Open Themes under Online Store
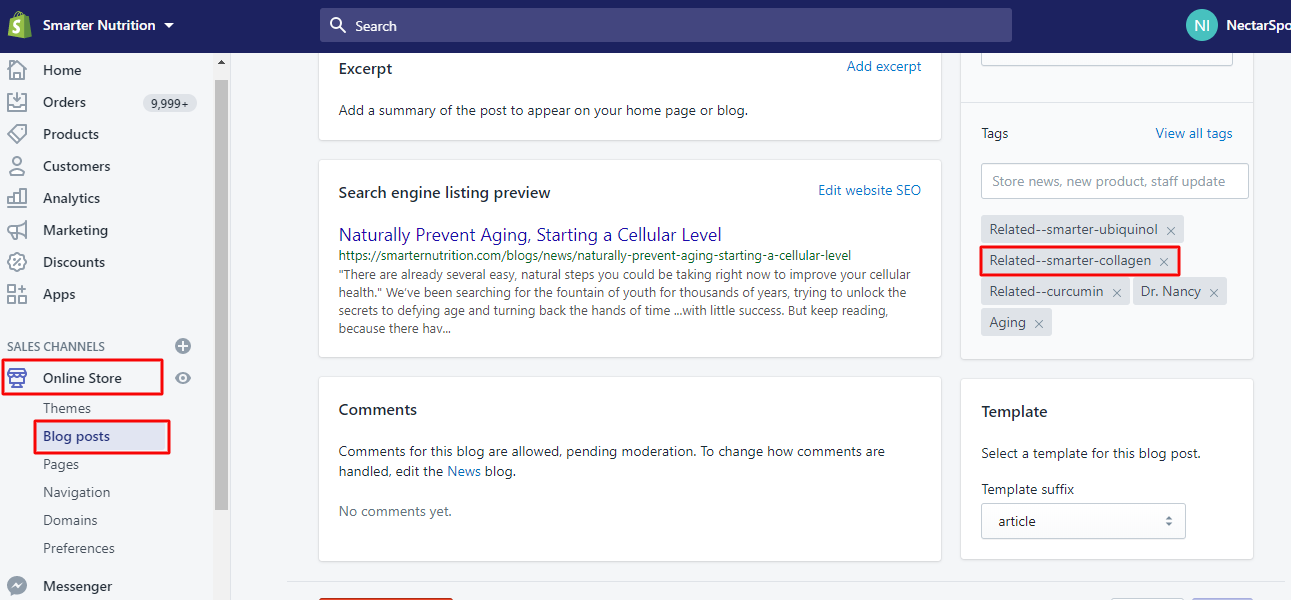Viewport: 1291px width, 600px height. pos(67,408)
